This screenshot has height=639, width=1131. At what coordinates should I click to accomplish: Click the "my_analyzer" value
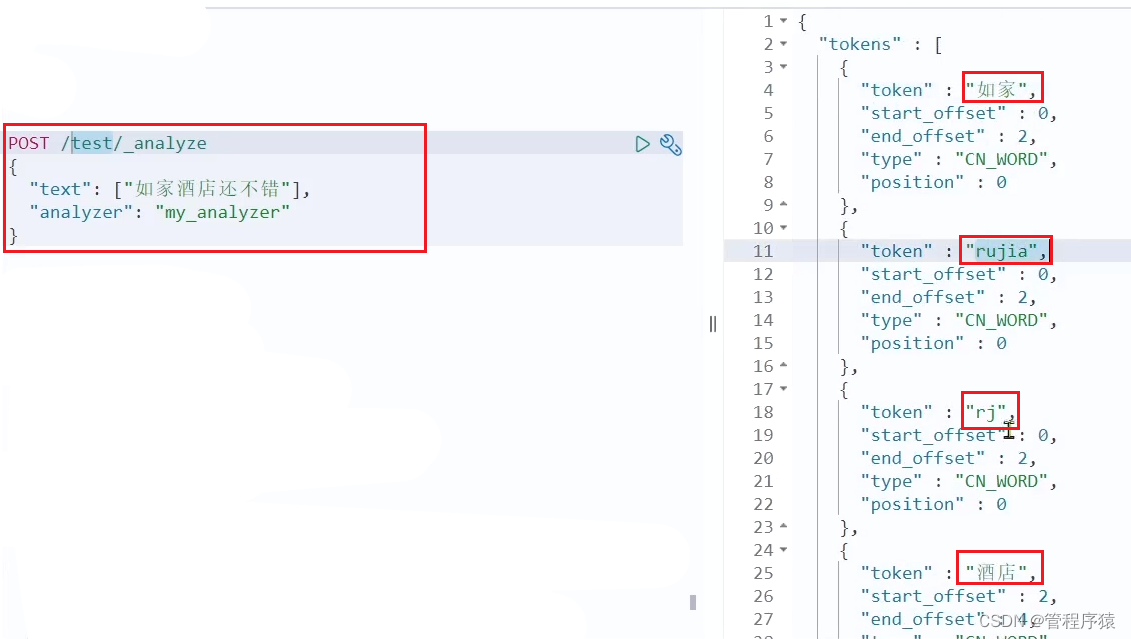222,212
